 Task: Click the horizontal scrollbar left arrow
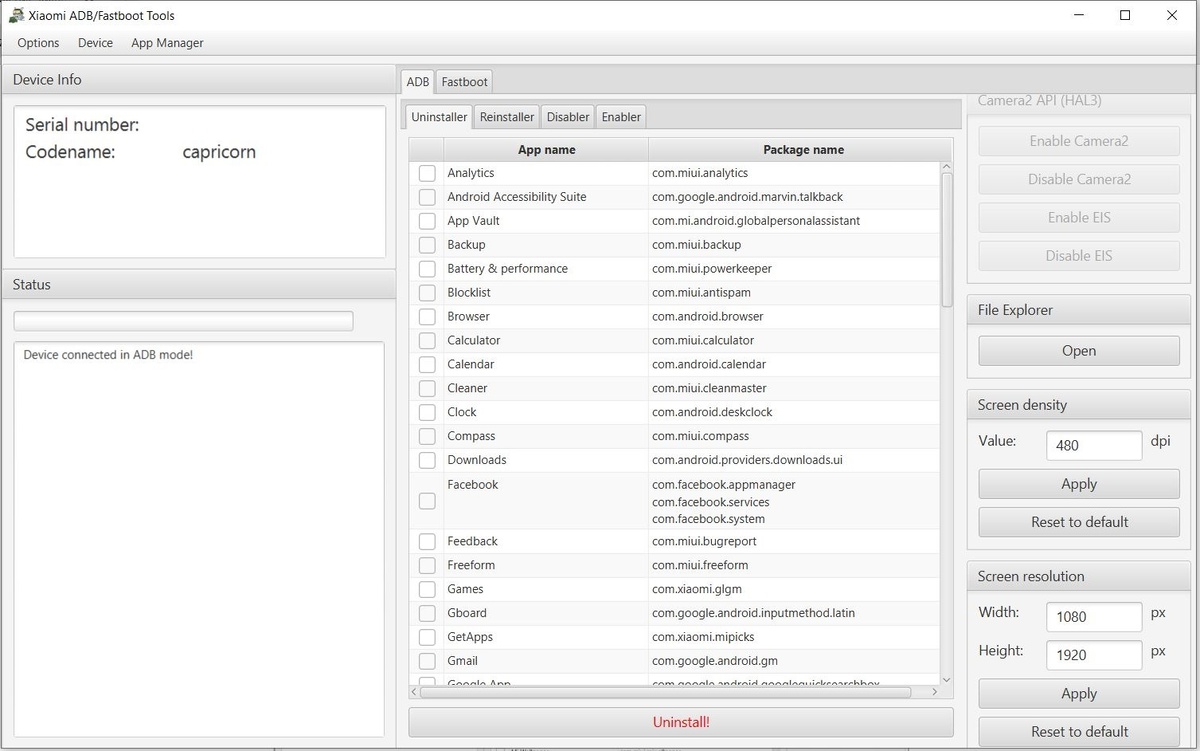click(x=415, y=691)
